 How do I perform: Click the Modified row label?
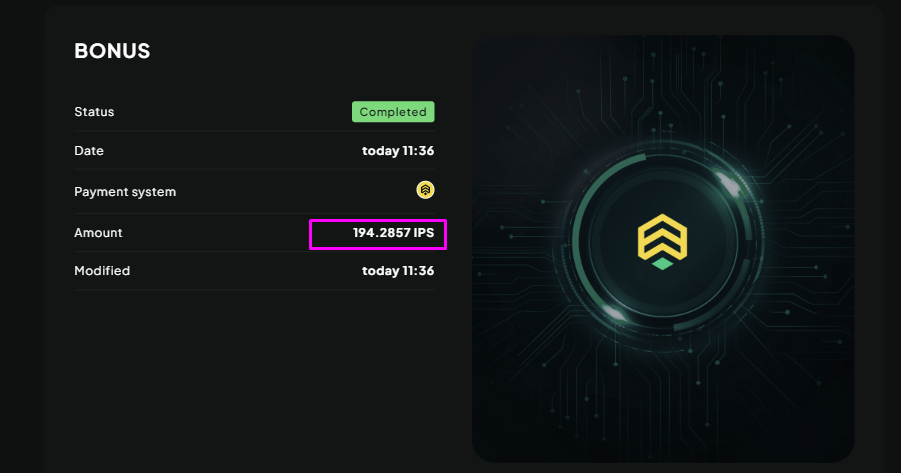102,271
